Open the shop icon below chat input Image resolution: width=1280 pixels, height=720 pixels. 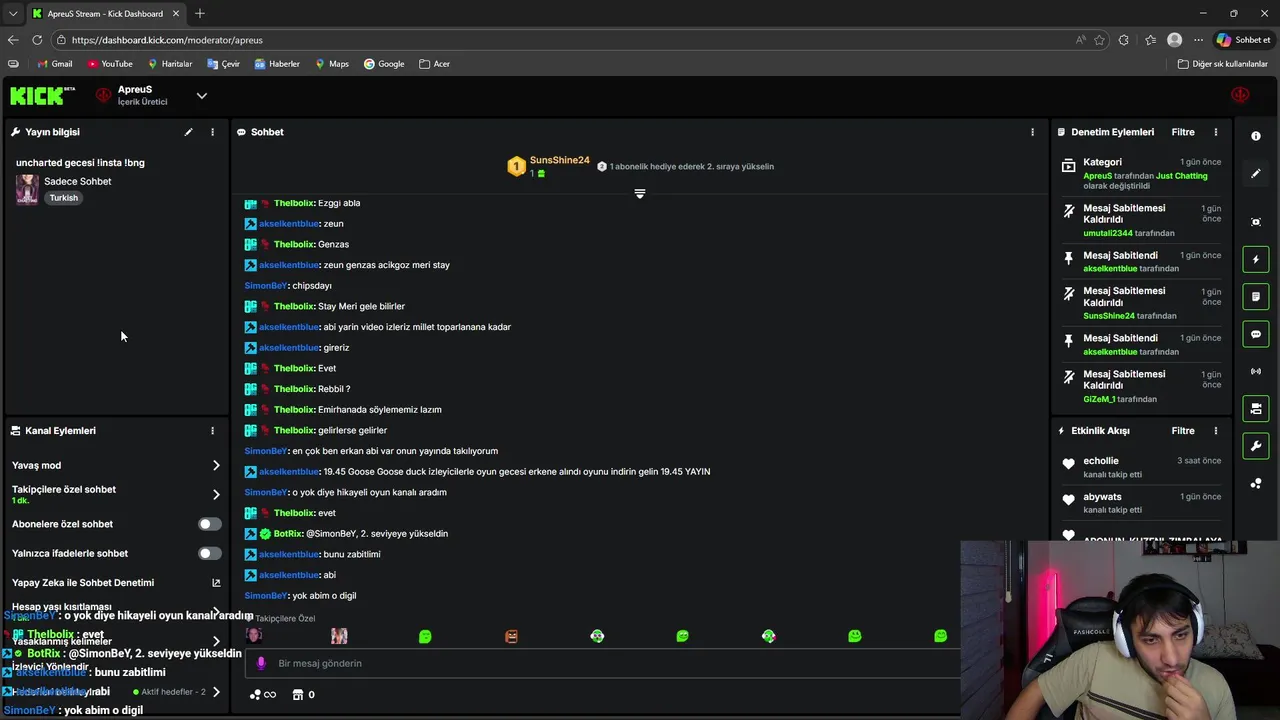tap(297, 695)
